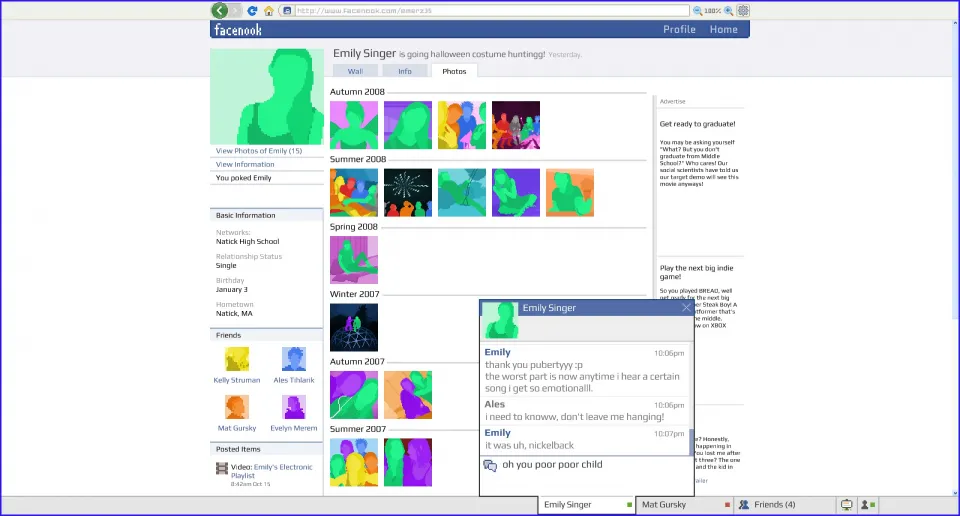Open second Summer 2007 photo
The height and width of the screenshot is (516, 960).
(x=408, y=462)
